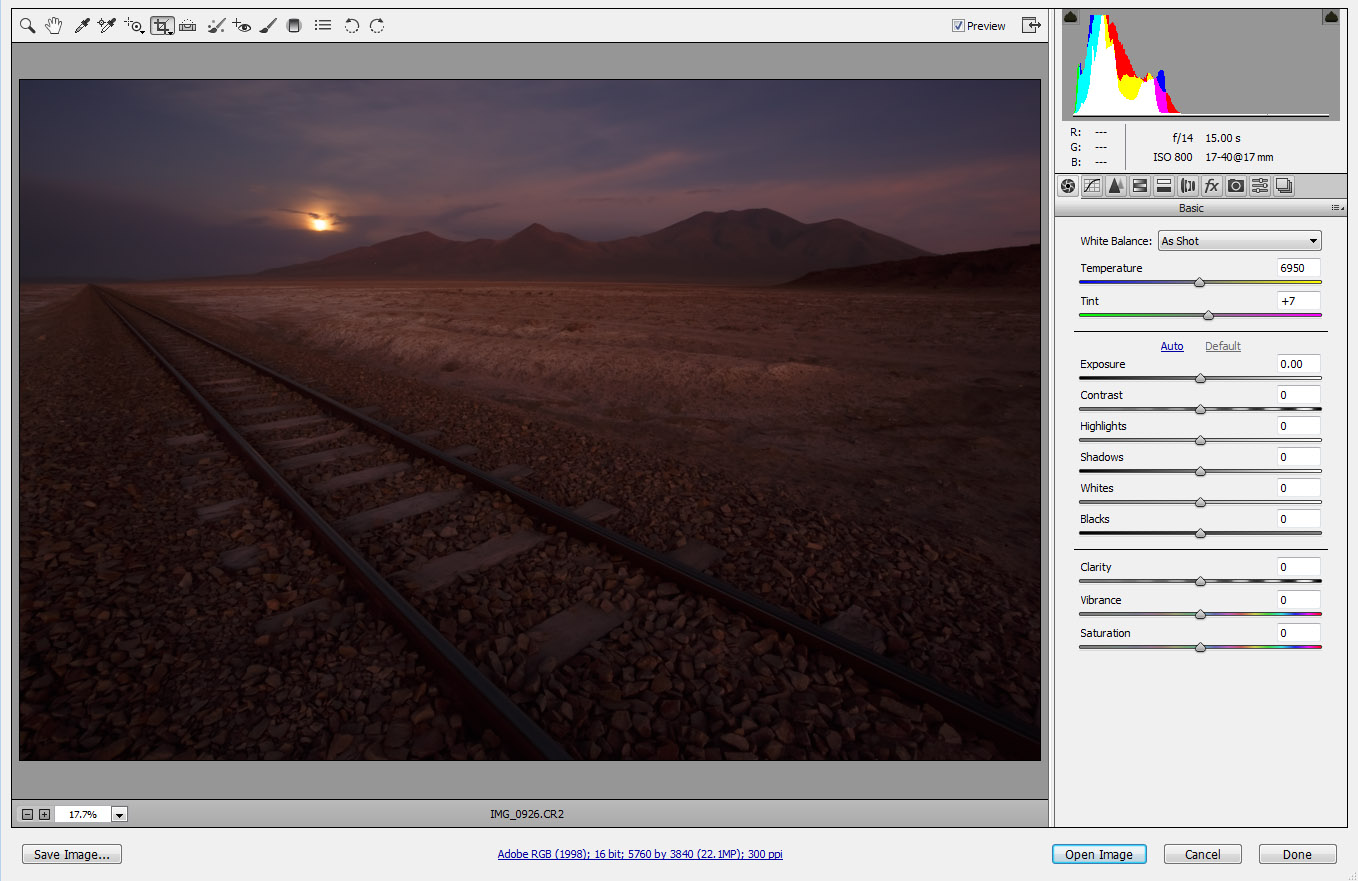Click the Highlights slider handle
Viewport: 1358px width, 881px height.
click(1200, 440)
